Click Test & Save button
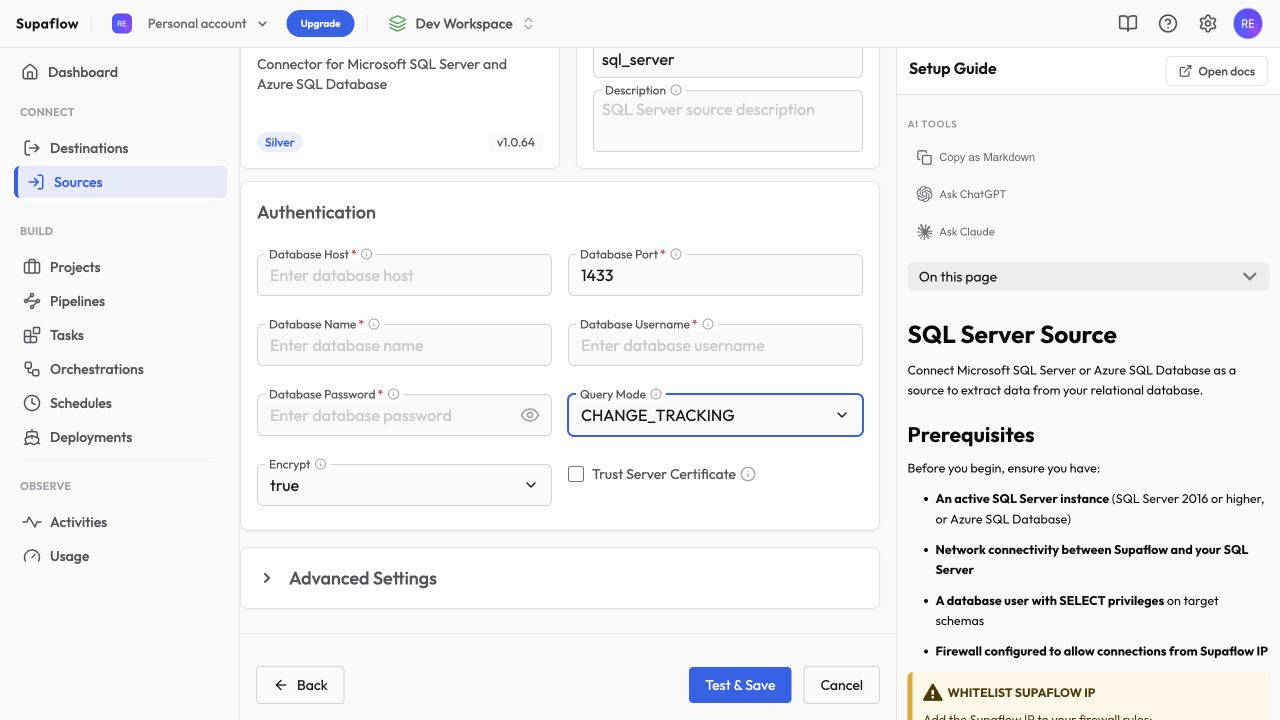 740,685
